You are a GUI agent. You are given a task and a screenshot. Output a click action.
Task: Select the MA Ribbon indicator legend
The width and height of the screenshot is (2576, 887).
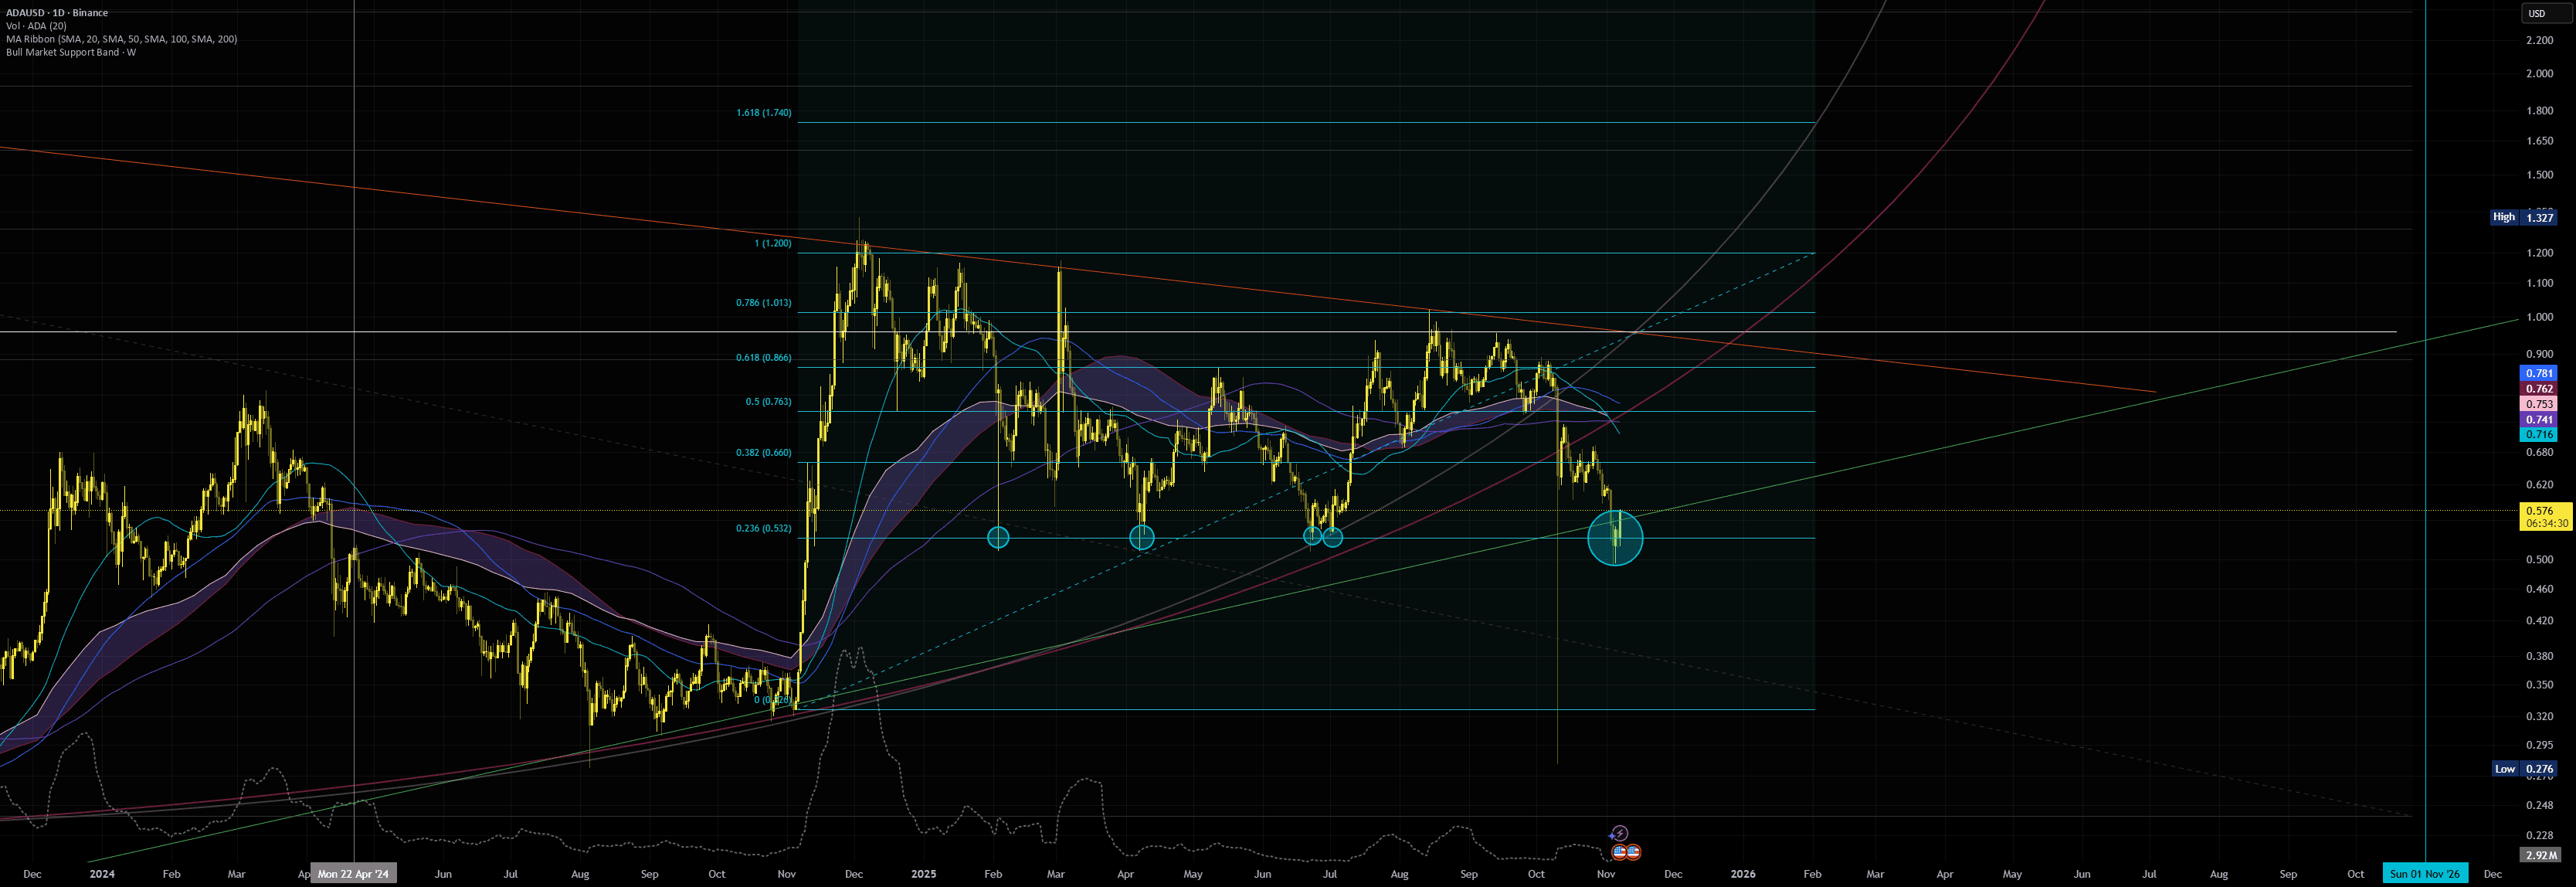tap(121, 39)
